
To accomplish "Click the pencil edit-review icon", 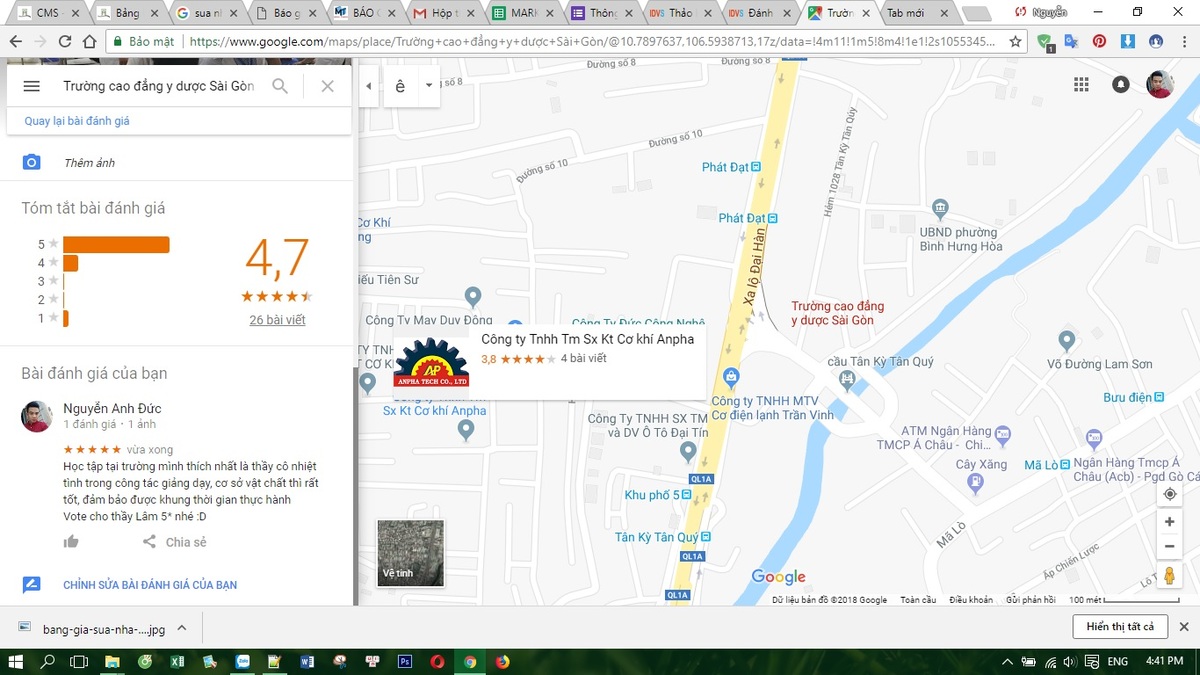I will [32, 585].
